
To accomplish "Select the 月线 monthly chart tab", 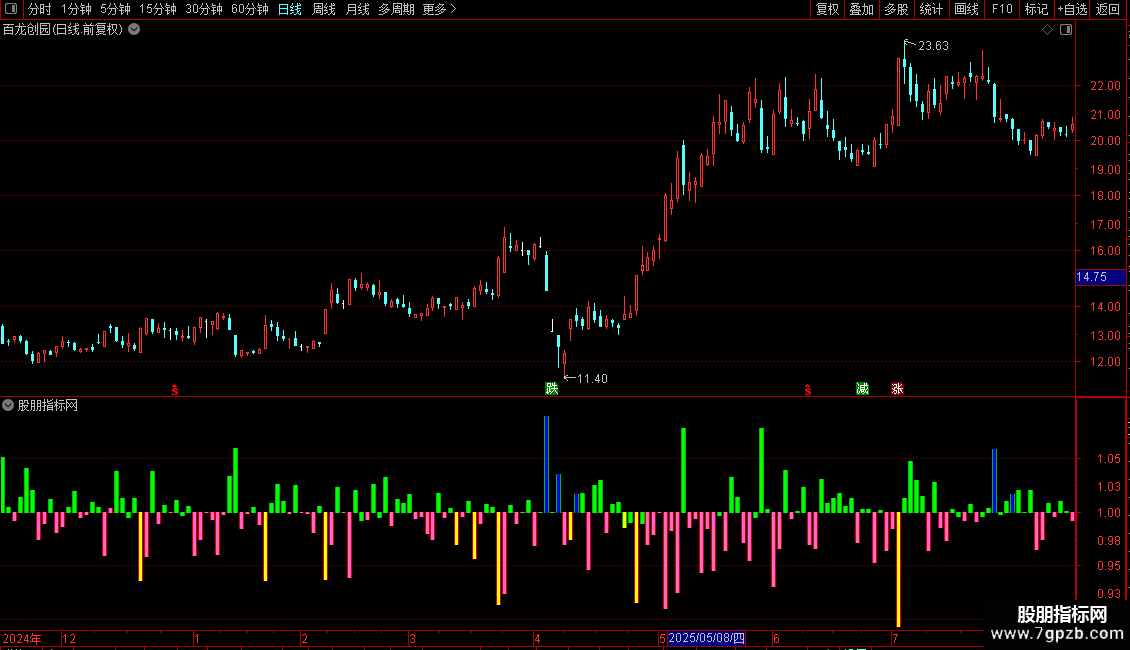I will tap(357, 9).
